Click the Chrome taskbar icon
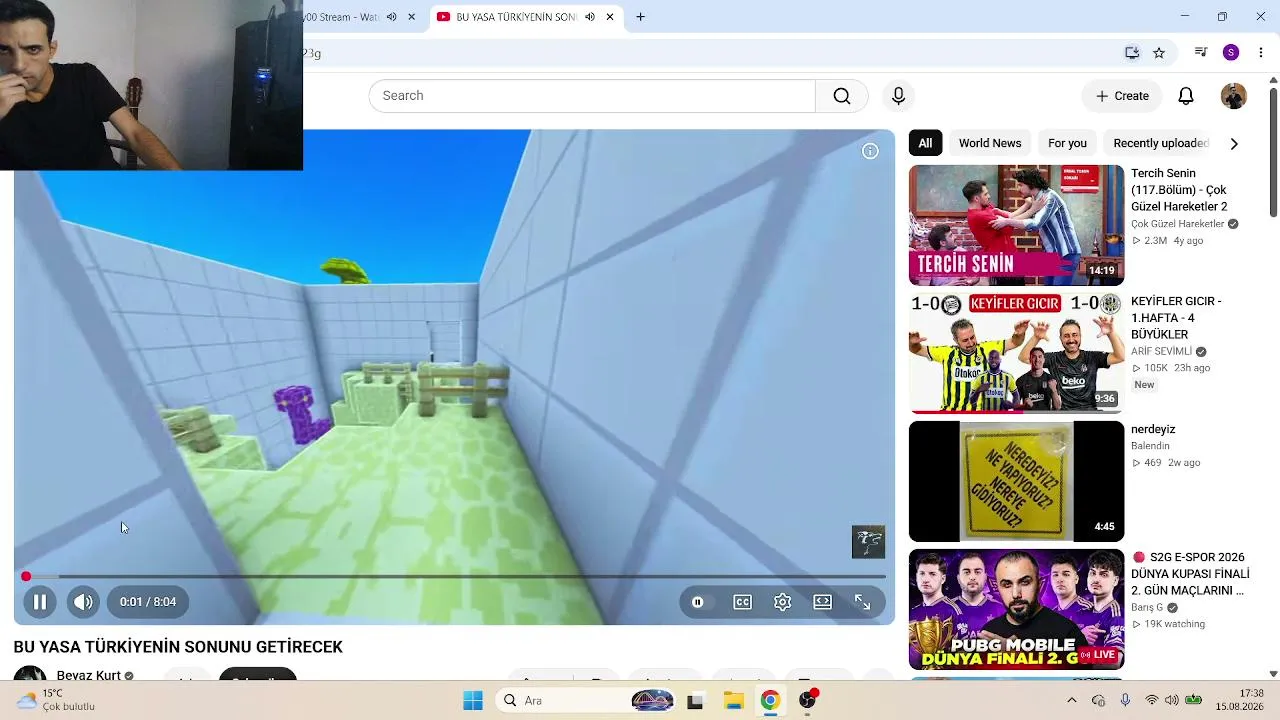1280x720 pixels. tap(770, 701)
